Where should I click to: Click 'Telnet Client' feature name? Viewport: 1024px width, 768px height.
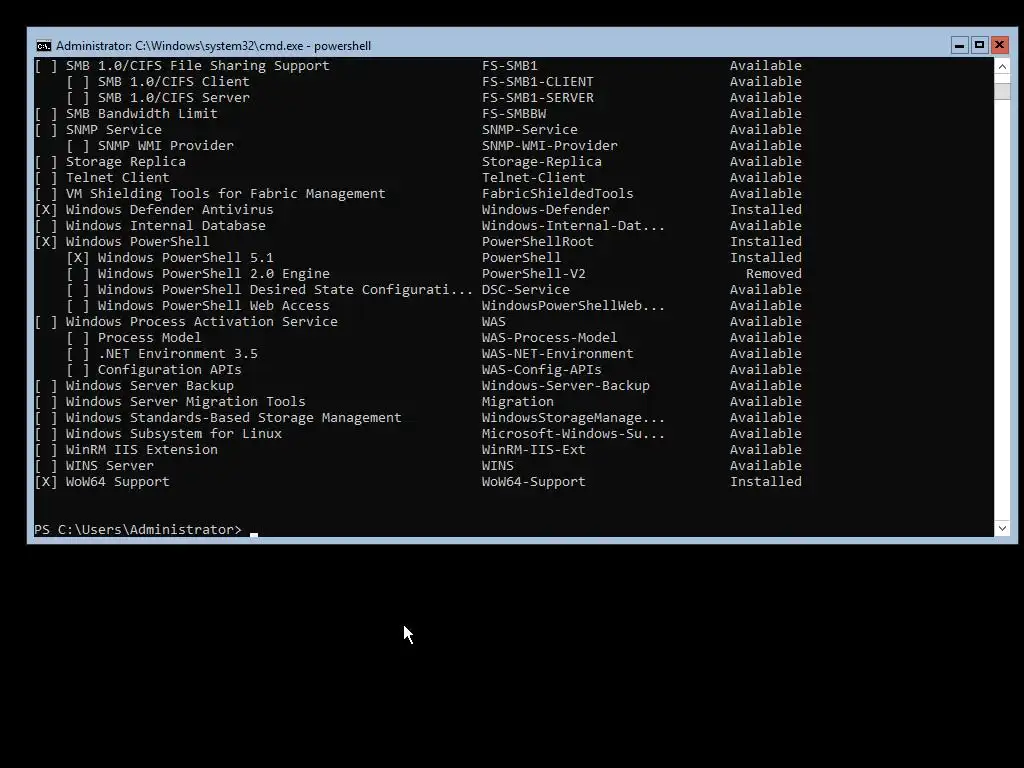tap(118, 178)
